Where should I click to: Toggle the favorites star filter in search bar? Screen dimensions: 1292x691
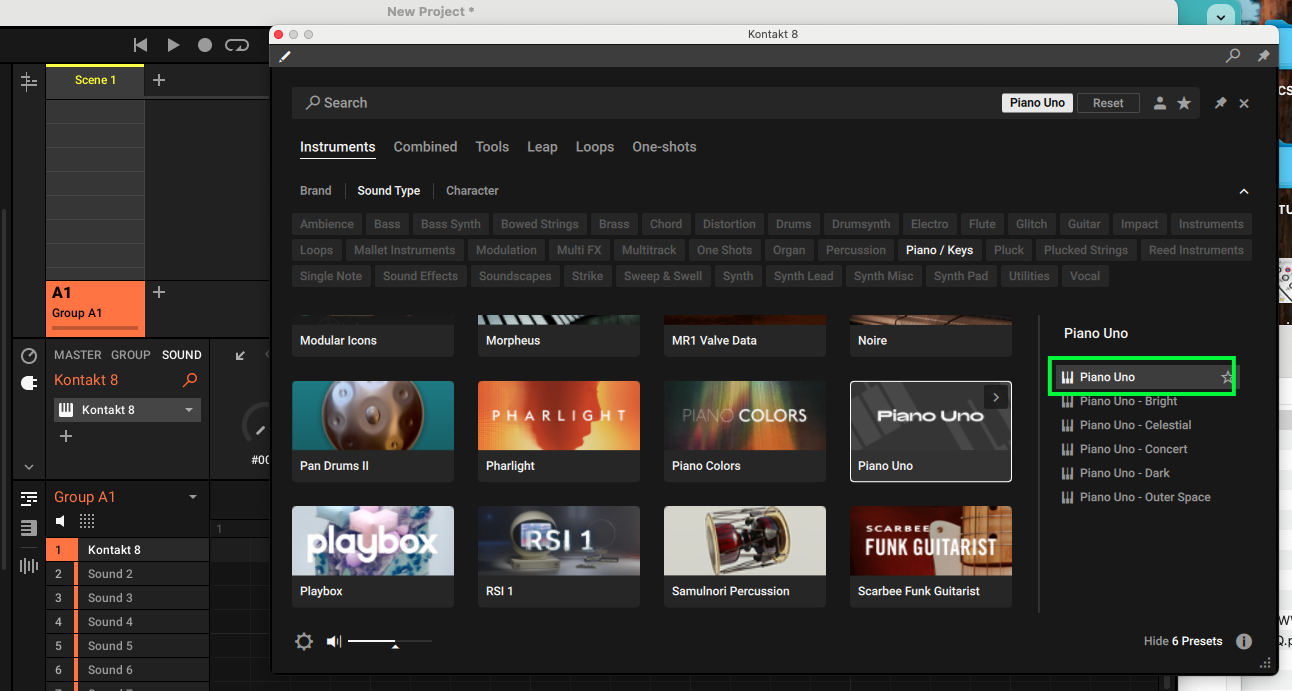(1184, 103)
